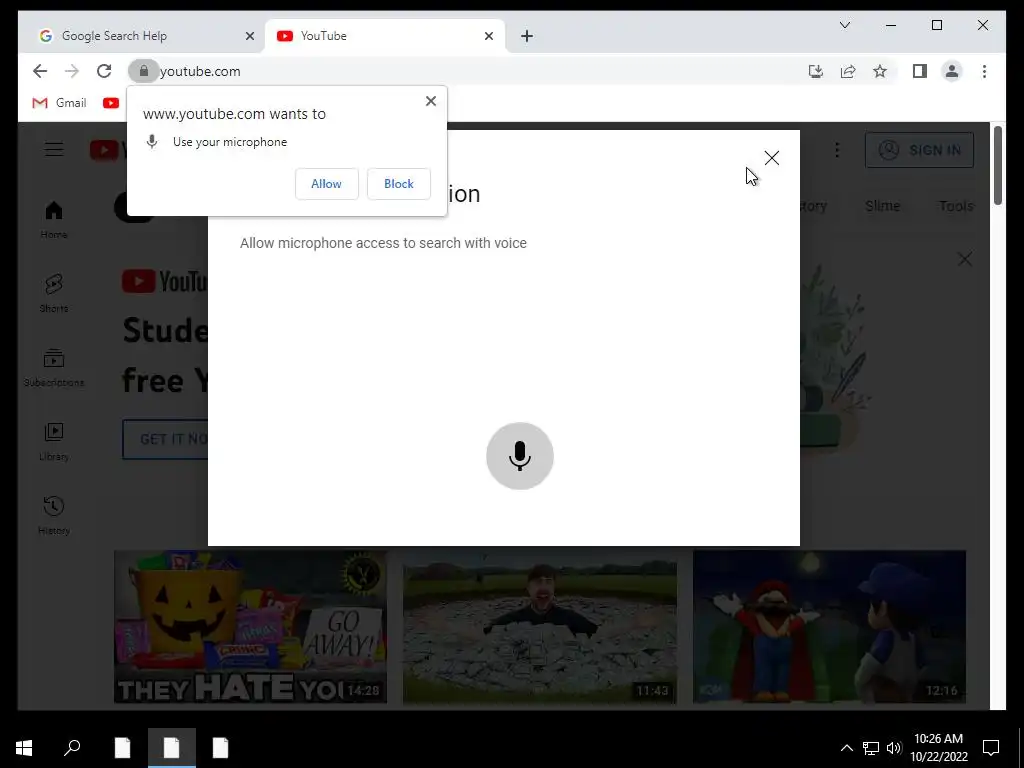1024x768 pixels.
Task: Open a new browser tab
Action: click(x=527, y=36)
